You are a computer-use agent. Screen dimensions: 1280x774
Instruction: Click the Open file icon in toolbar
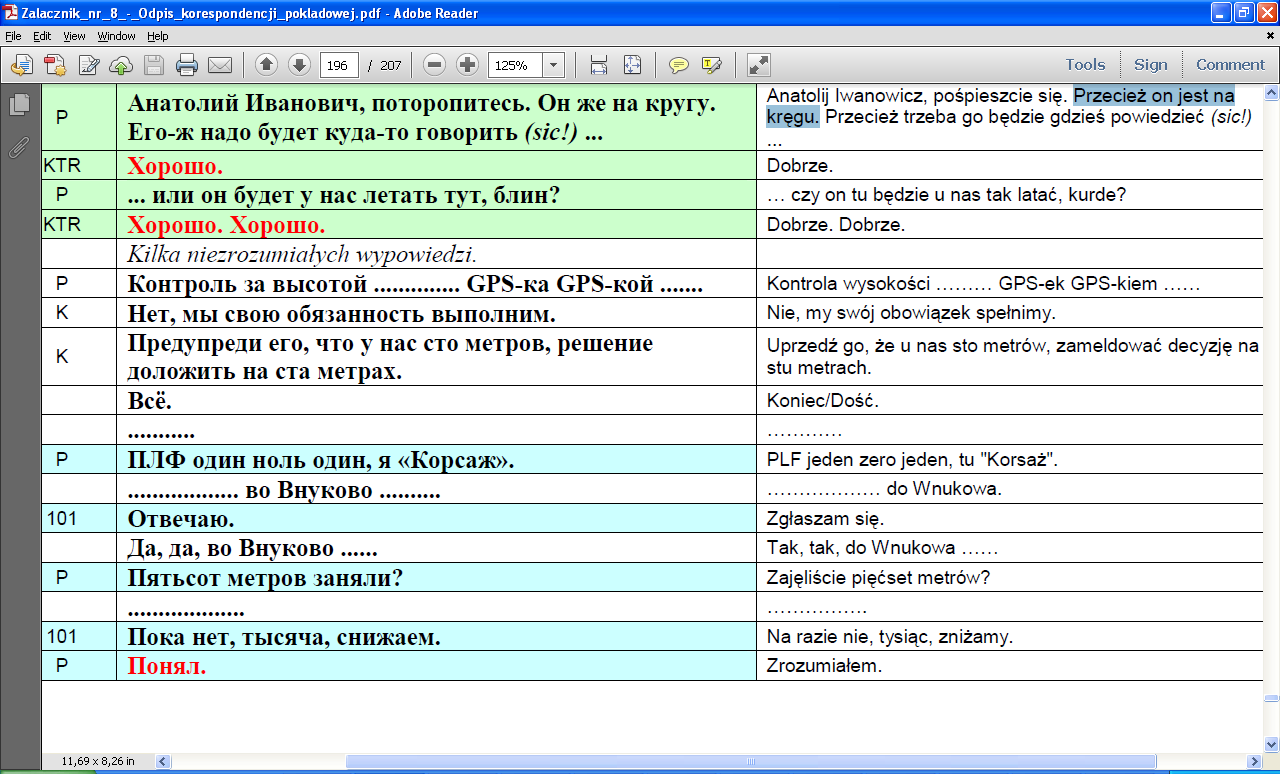[x=23, y=65]
